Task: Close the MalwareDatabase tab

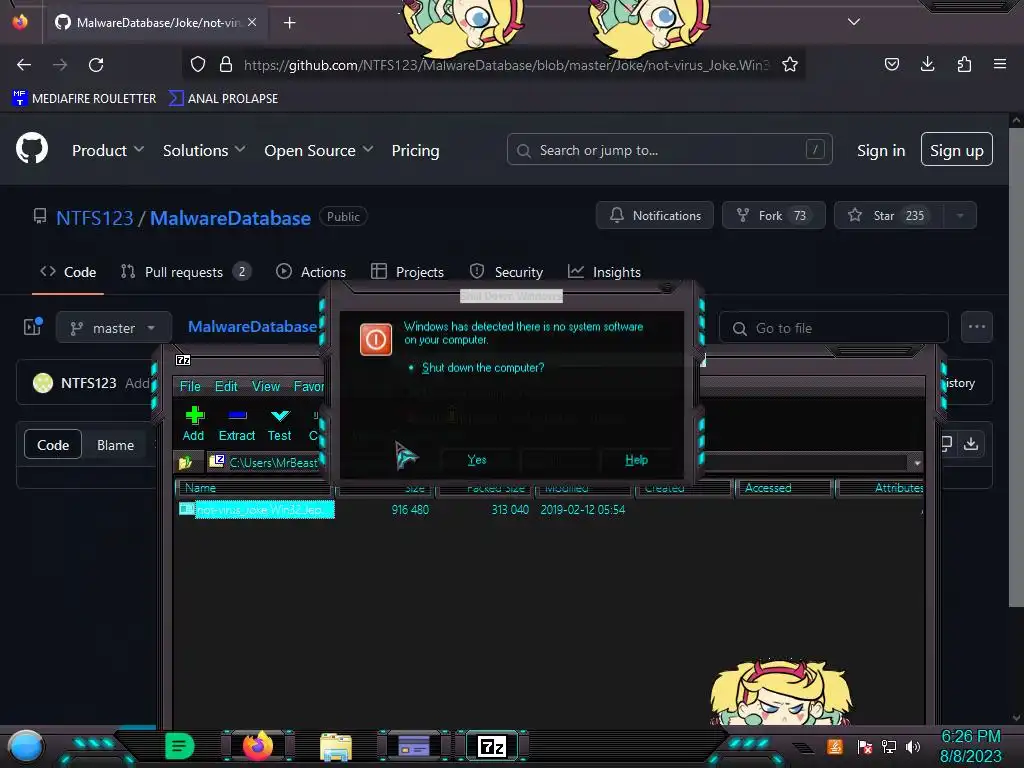Action: click(252, 22)
